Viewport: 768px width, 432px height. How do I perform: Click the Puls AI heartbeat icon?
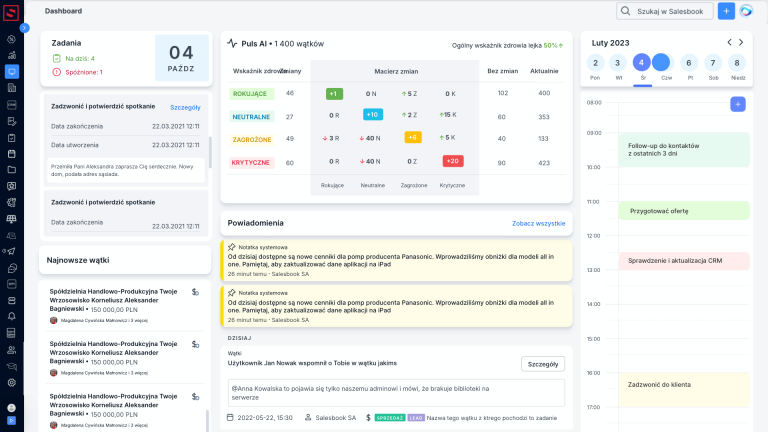pyautogui.click(x=232, y=43)
